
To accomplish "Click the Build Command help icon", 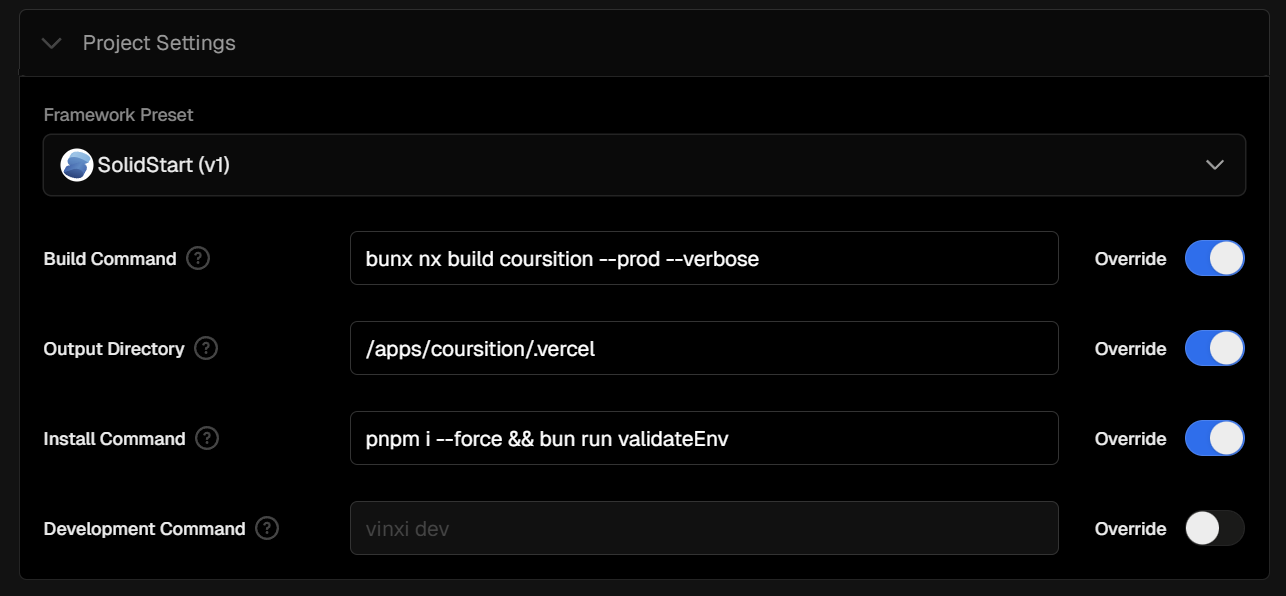I will 199,259.
